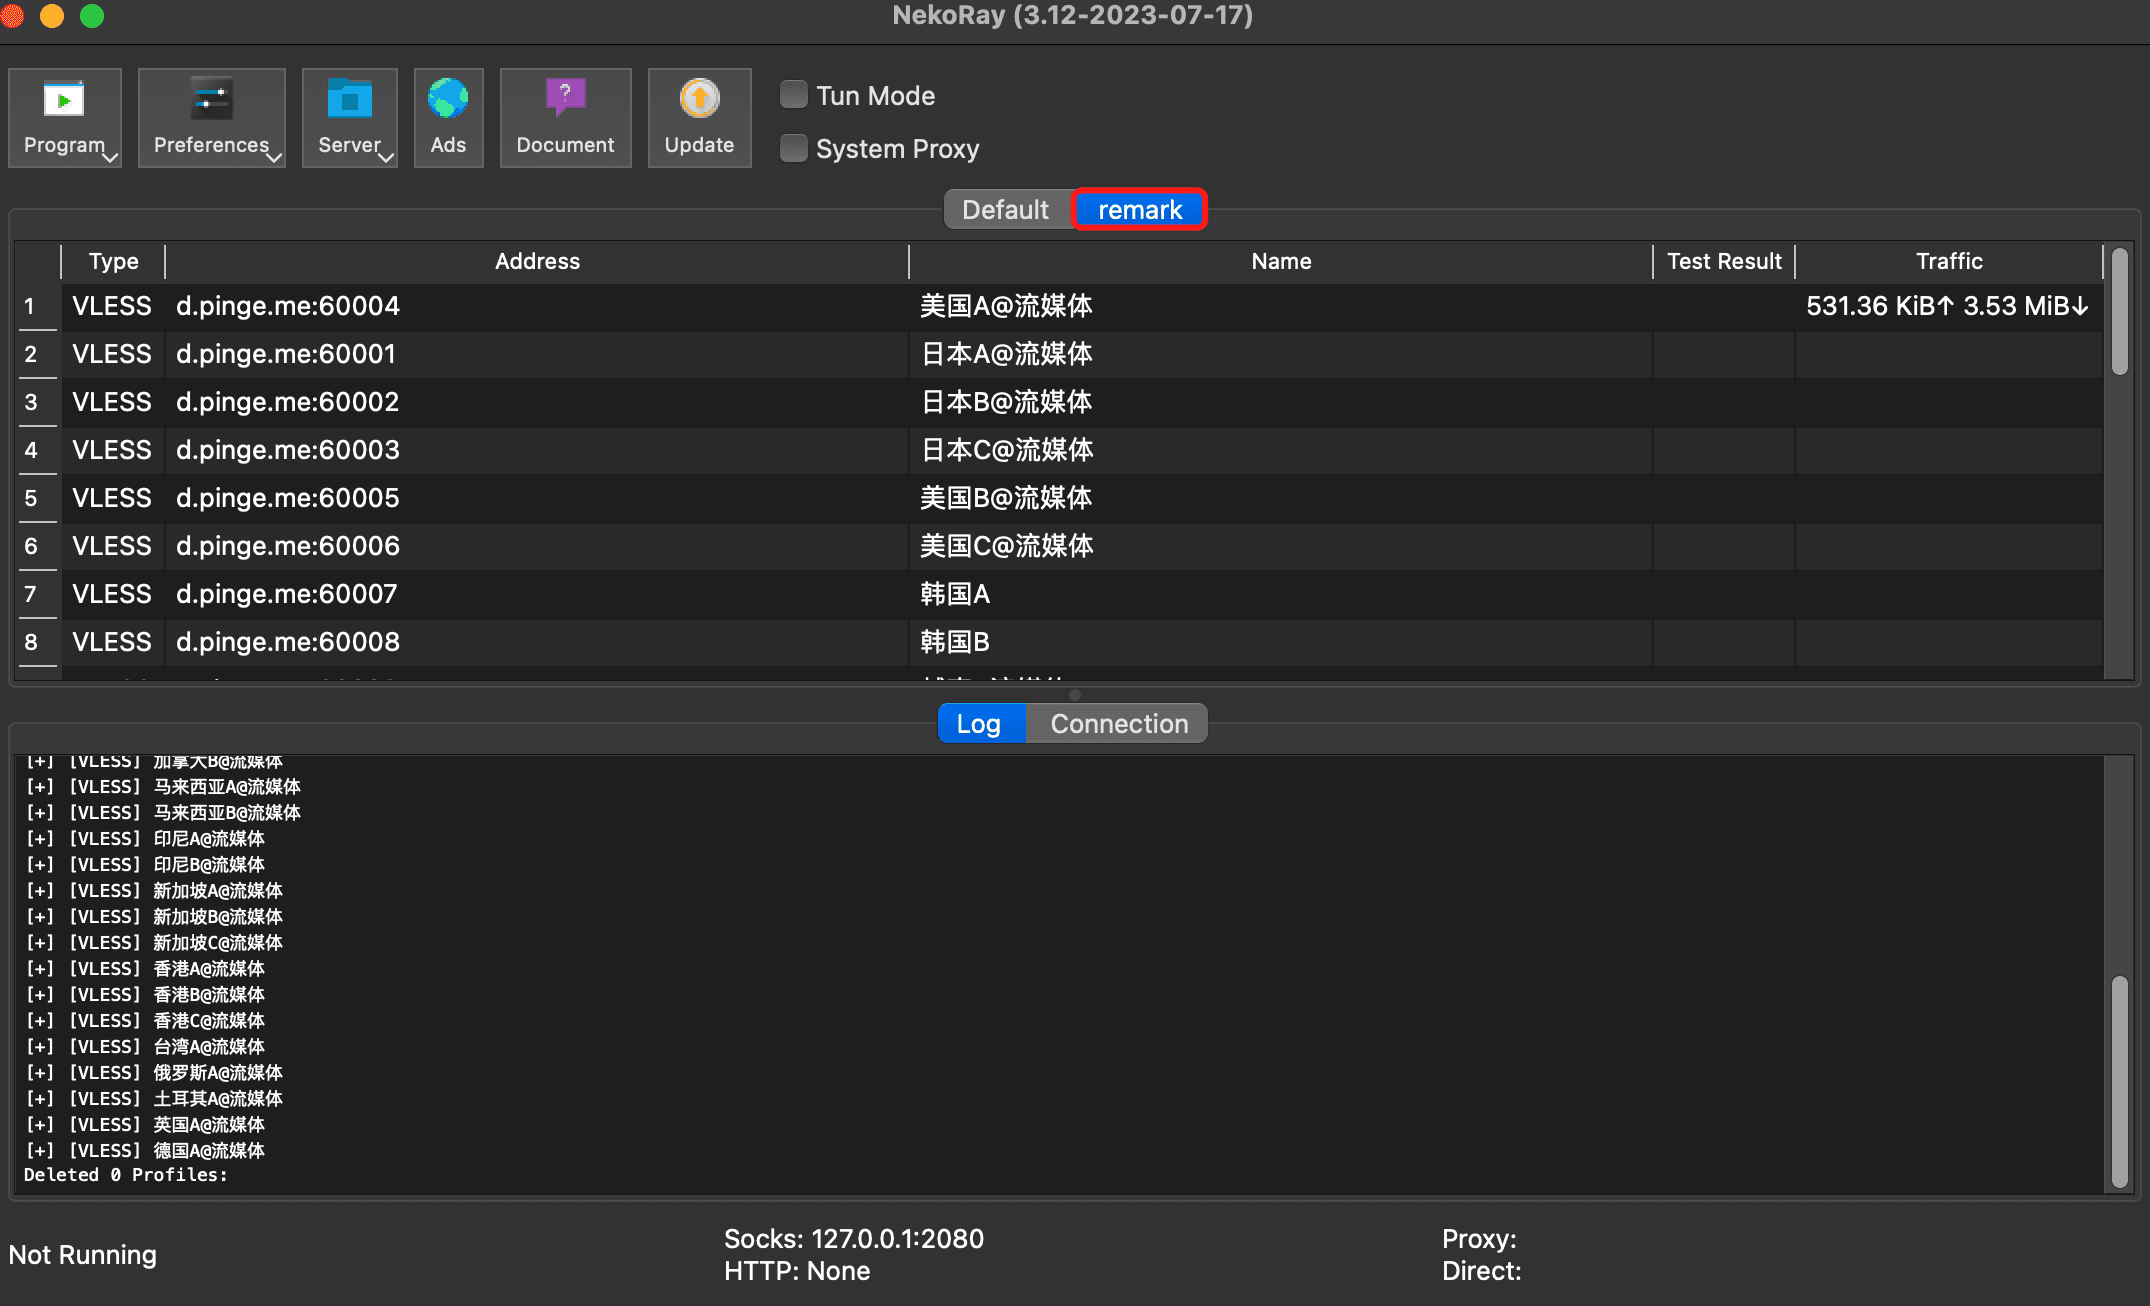Sort by the Name column header

pos(1281,261)
